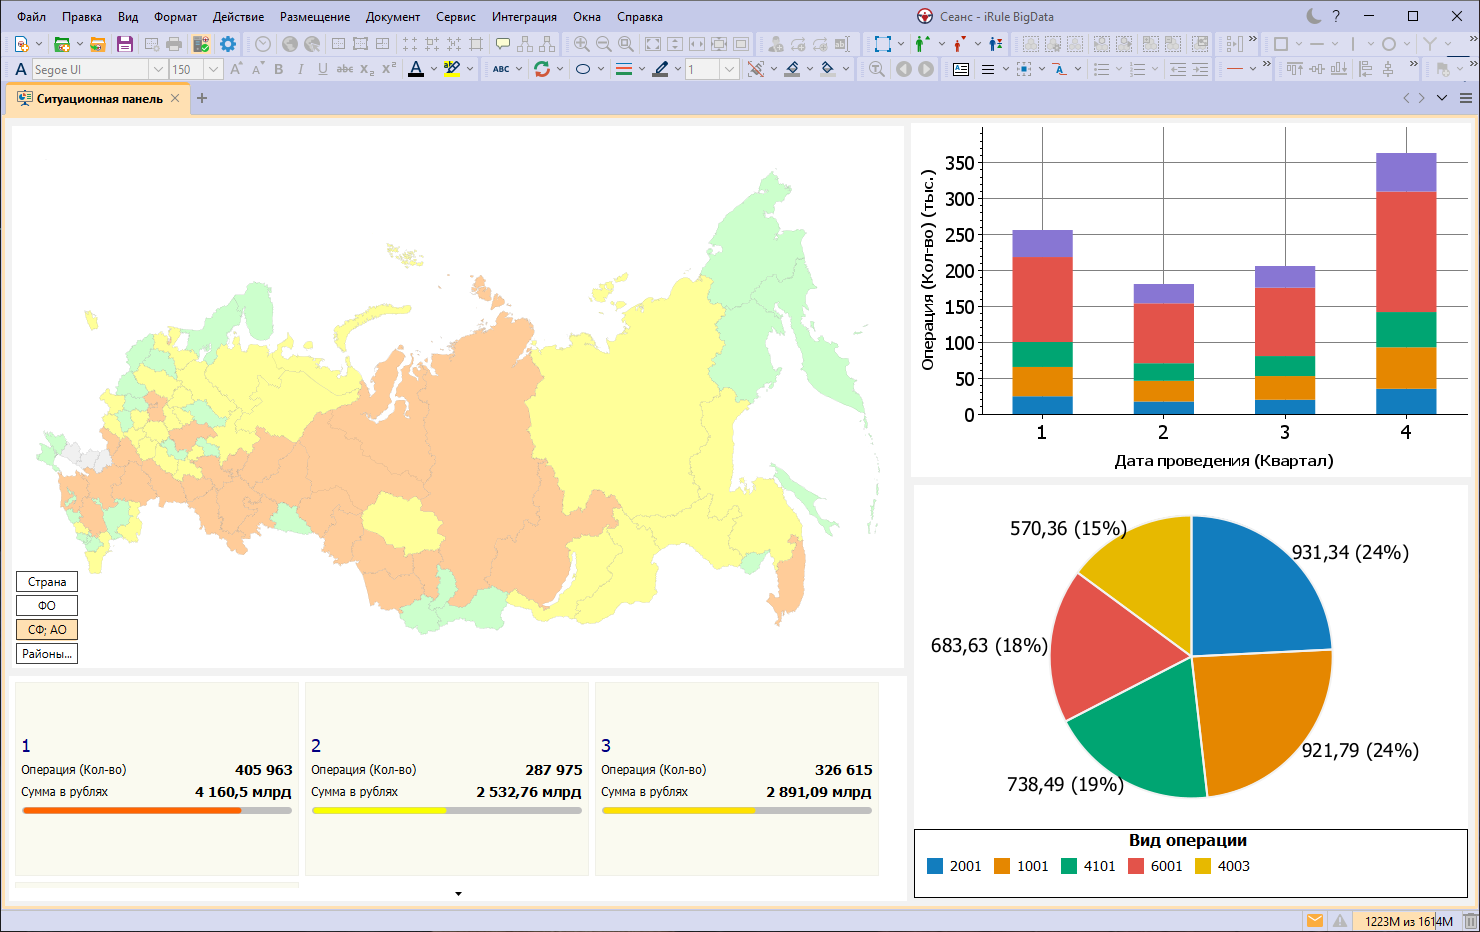Viewport: 1480px width, 932px height.
Task: Open the Интеграция menu
Action: point(524,17)
